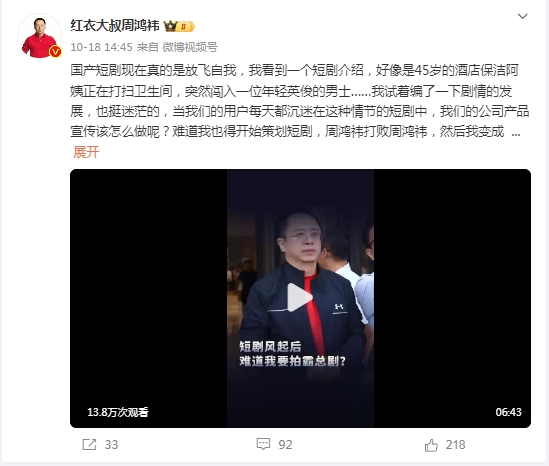Click username 红衣大叔周鸿祎
The image size is (549, 466).
[115, 26]
